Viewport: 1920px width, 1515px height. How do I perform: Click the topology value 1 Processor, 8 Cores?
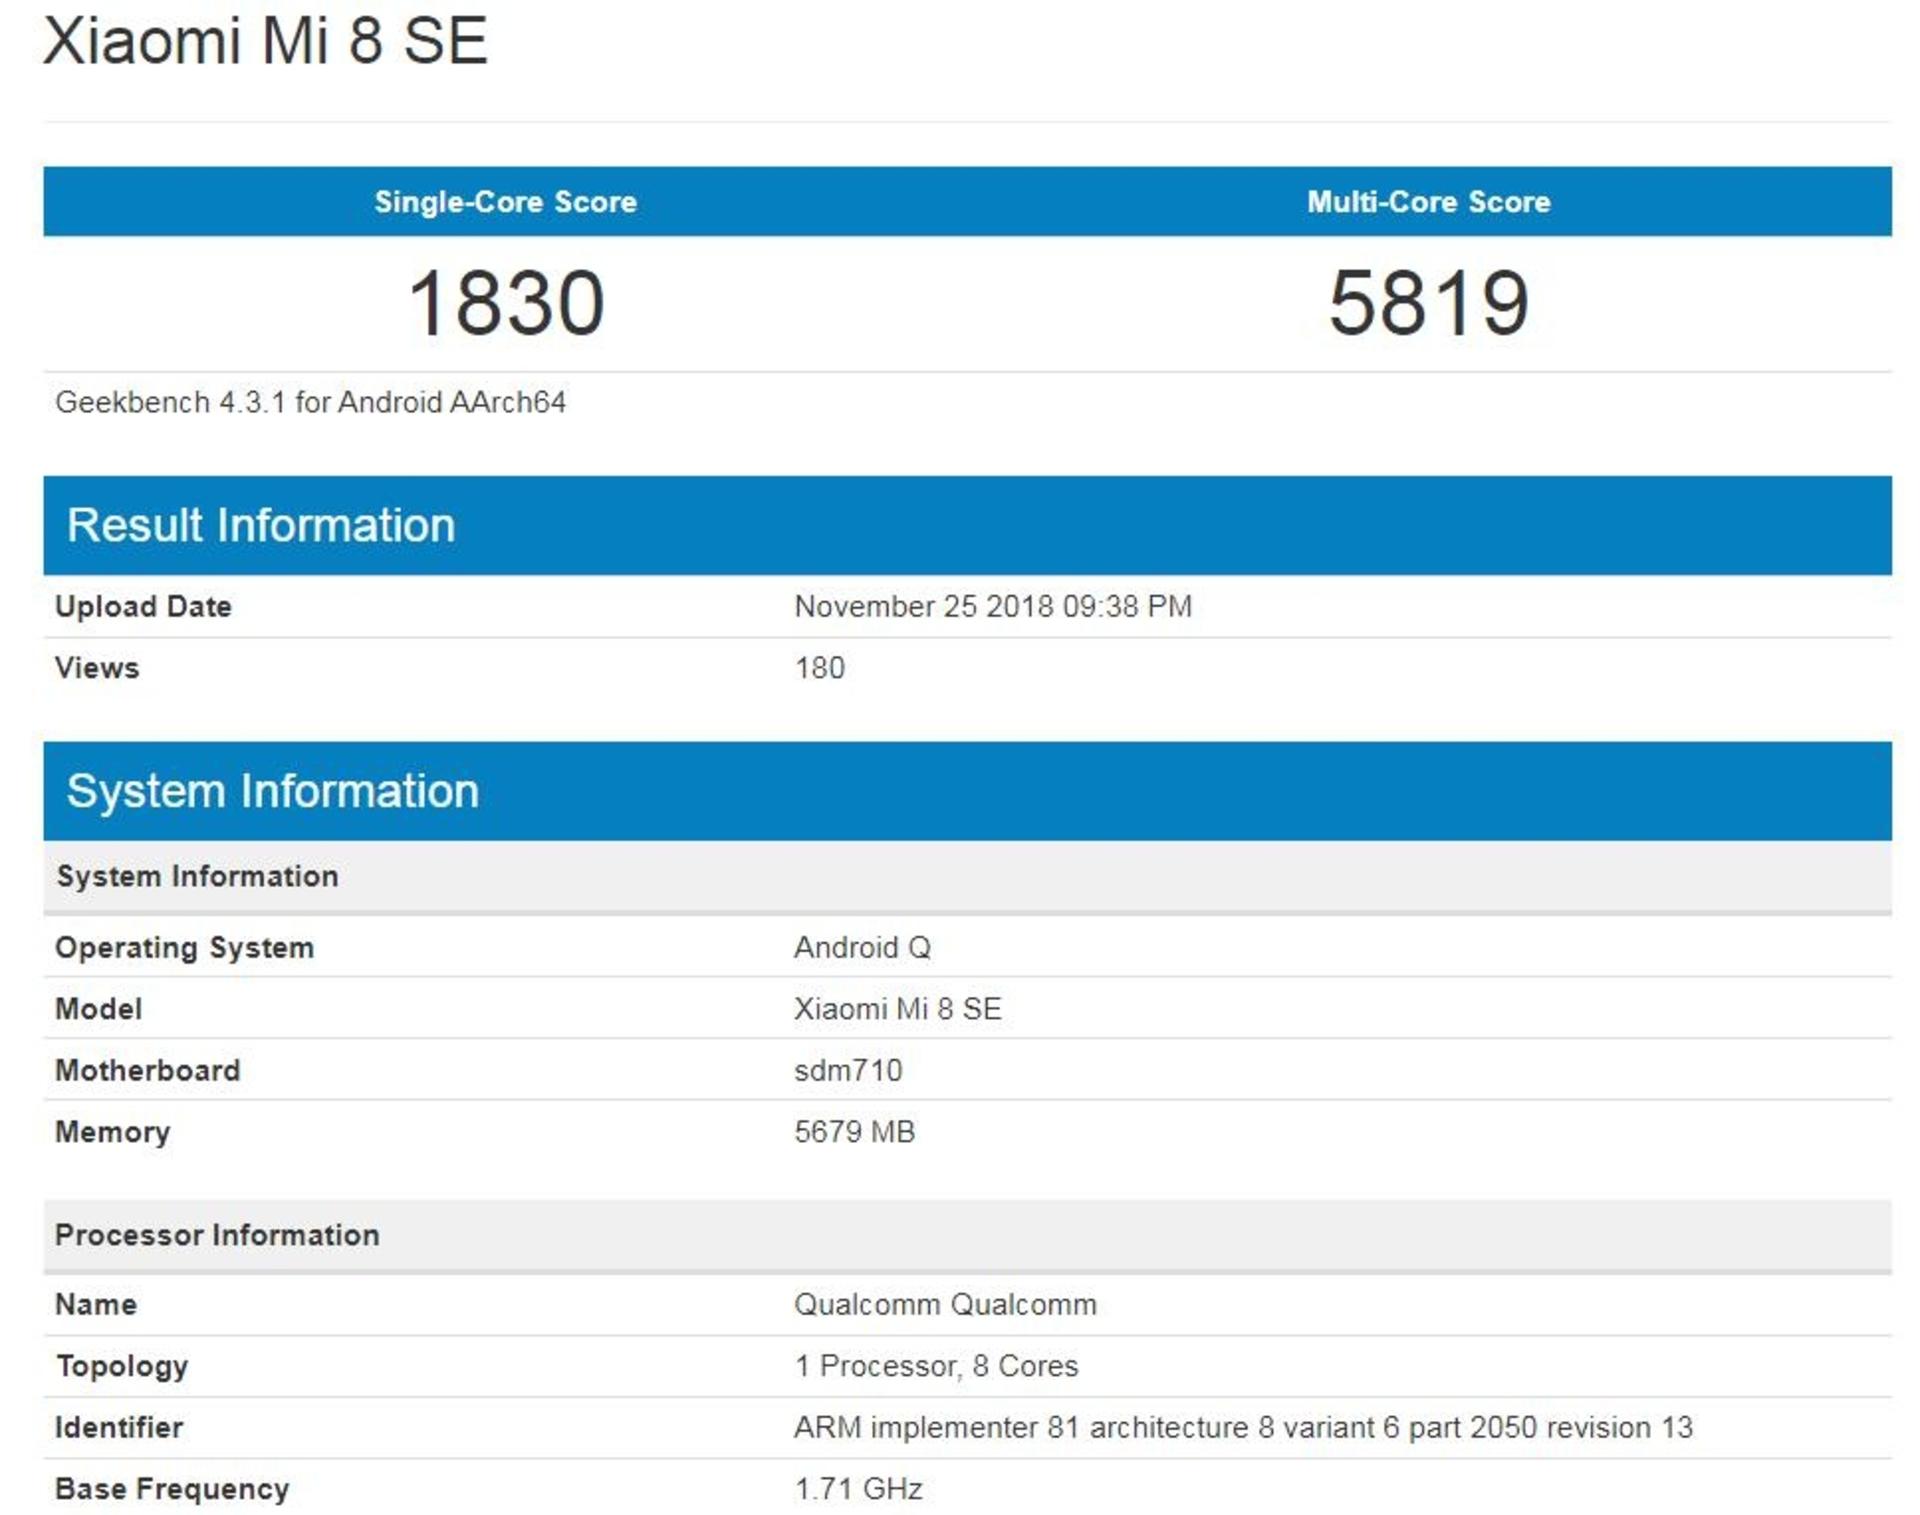point(936,1366)
